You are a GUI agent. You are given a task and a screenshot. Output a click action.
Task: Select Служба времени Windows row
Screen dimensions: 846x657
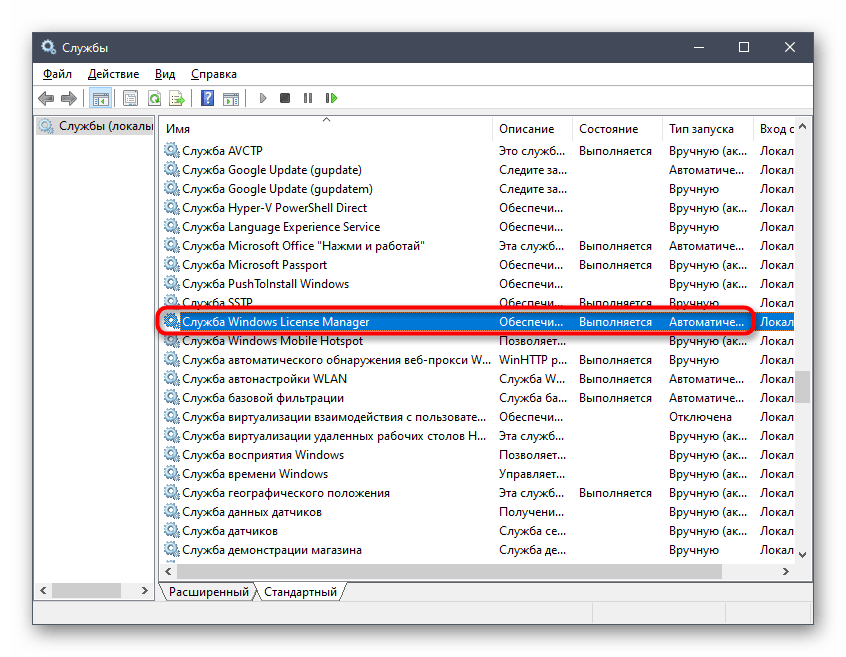[x=478, y=474]
